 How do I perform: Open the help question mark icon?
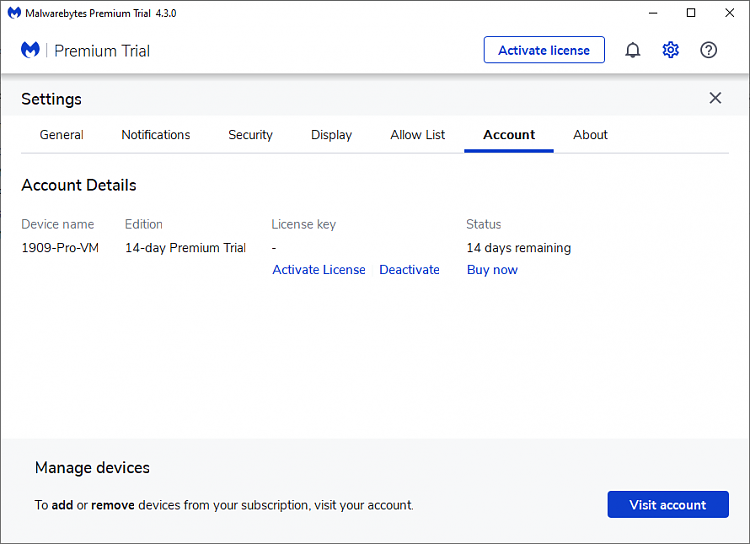708,50
